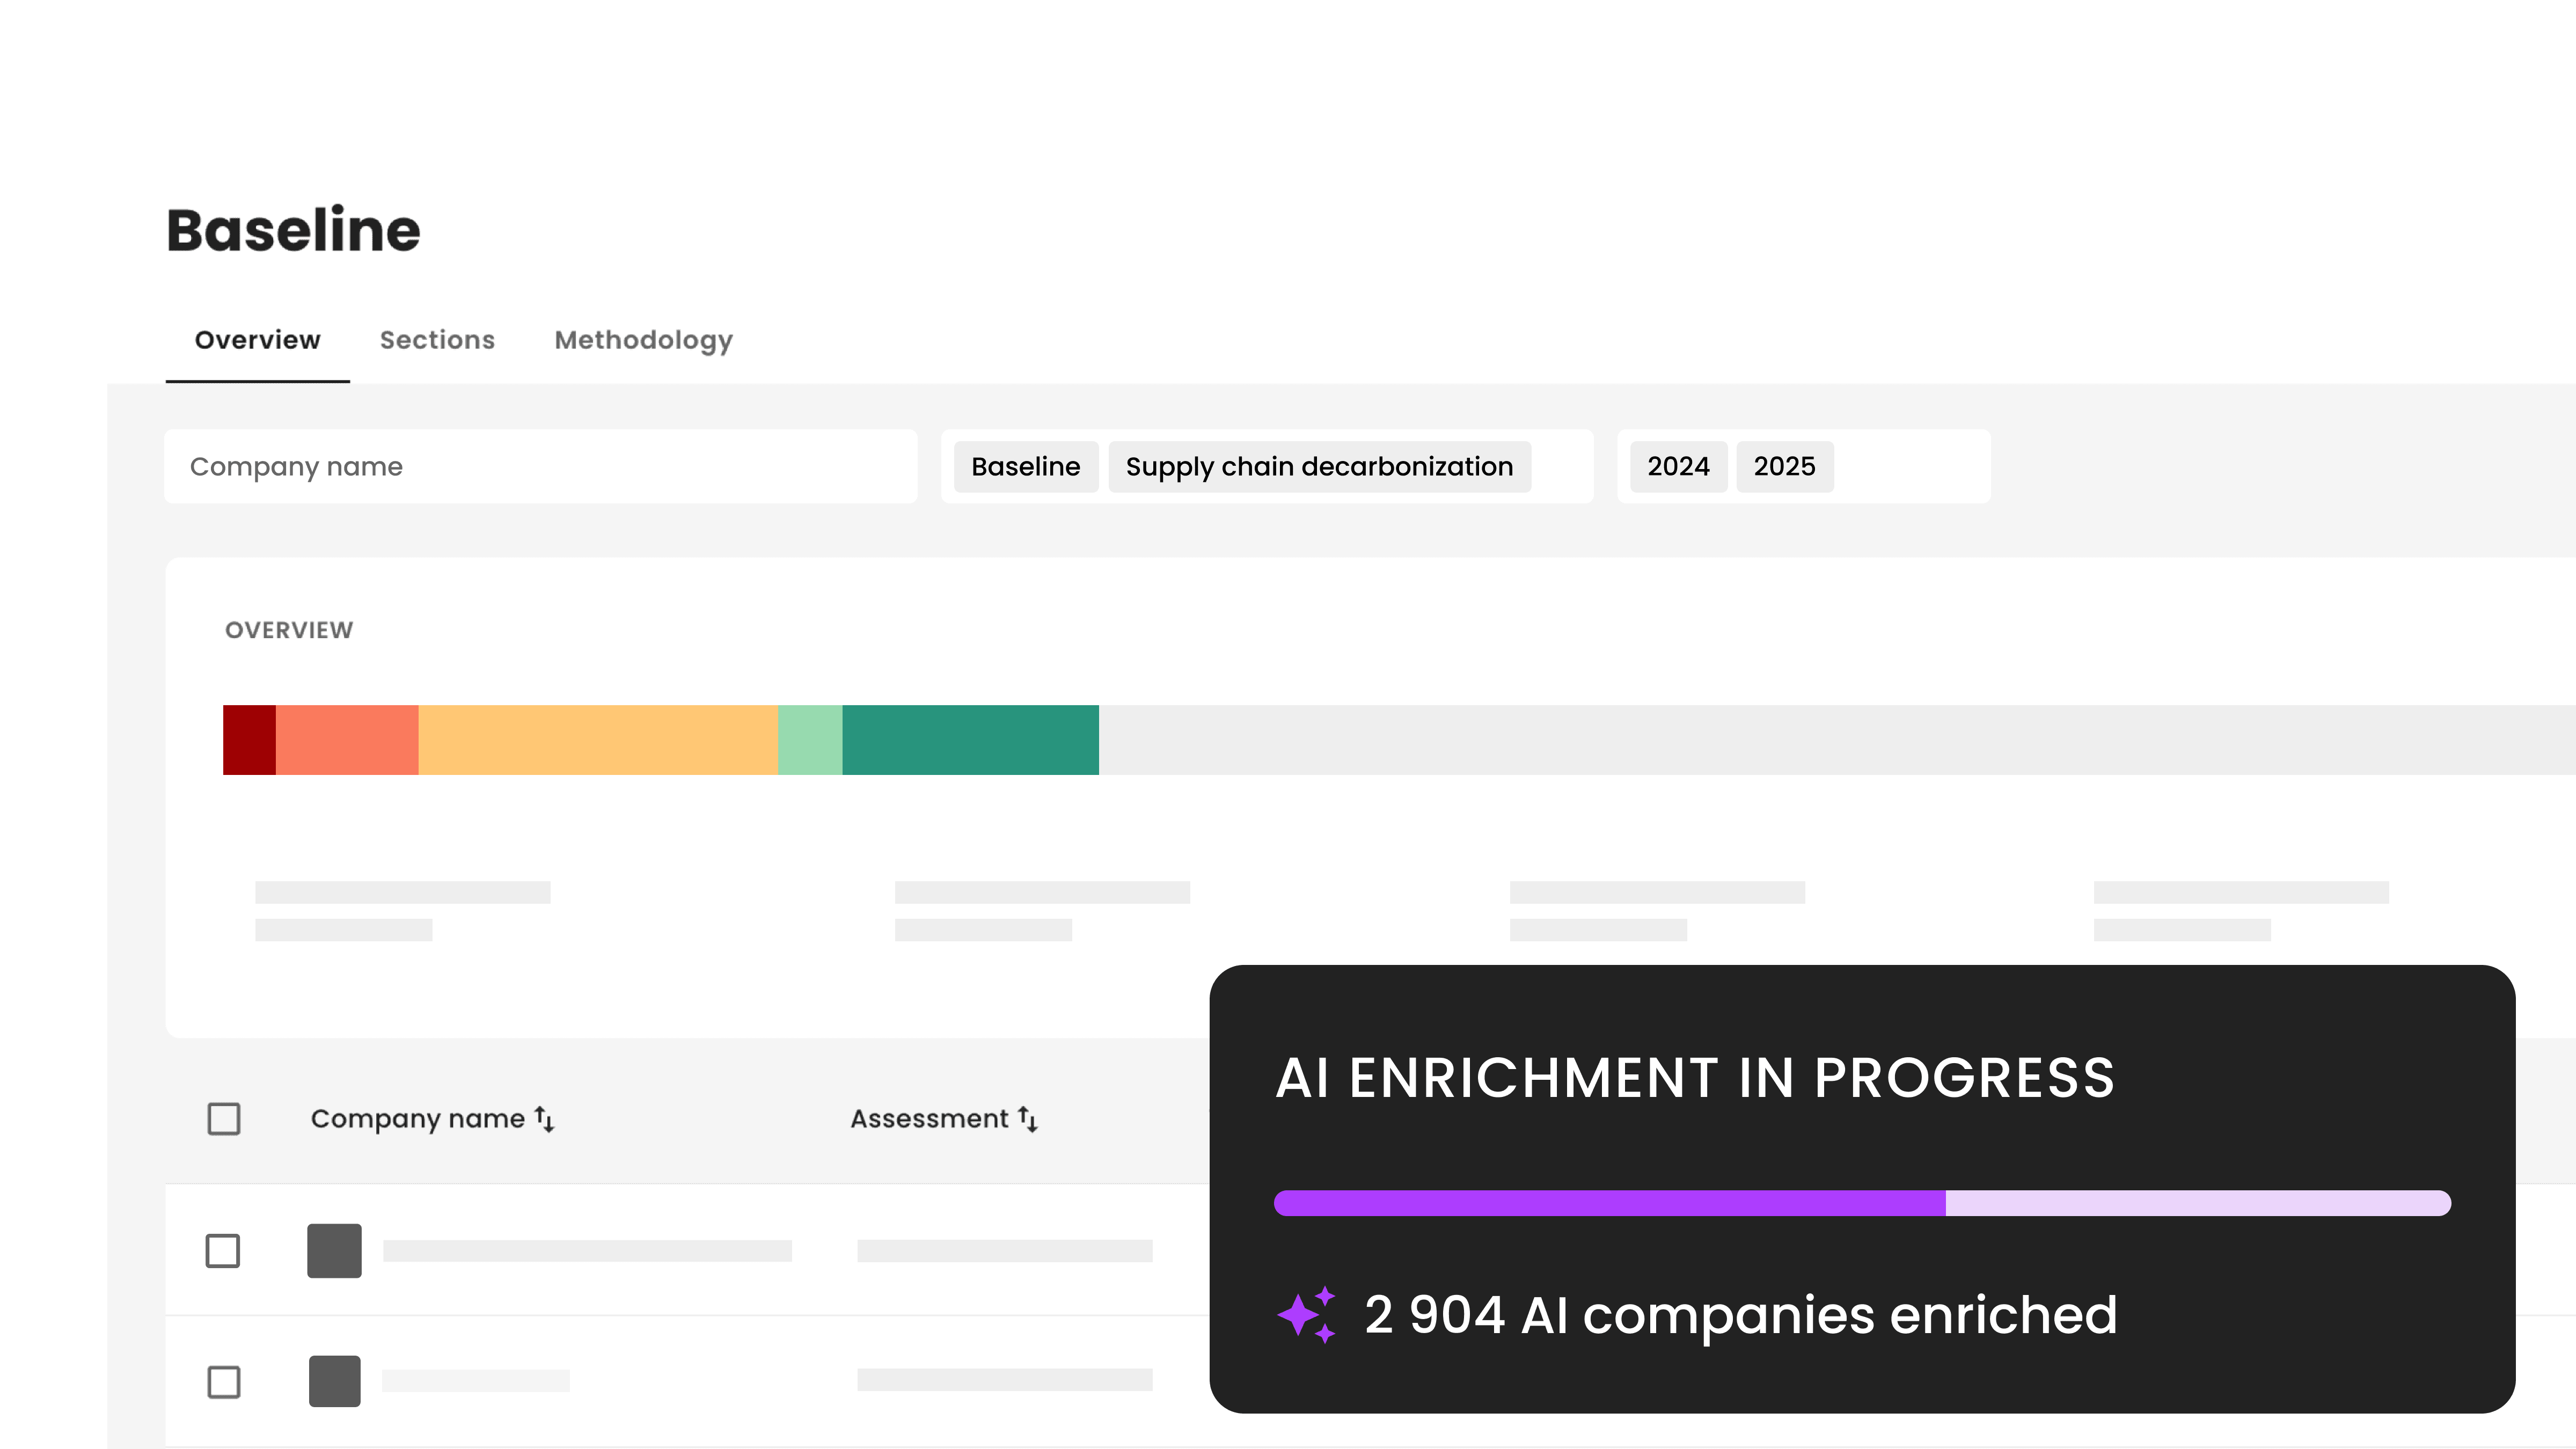Select the Overview tab
The image size is (2576, 1449).
click(257, 340)
